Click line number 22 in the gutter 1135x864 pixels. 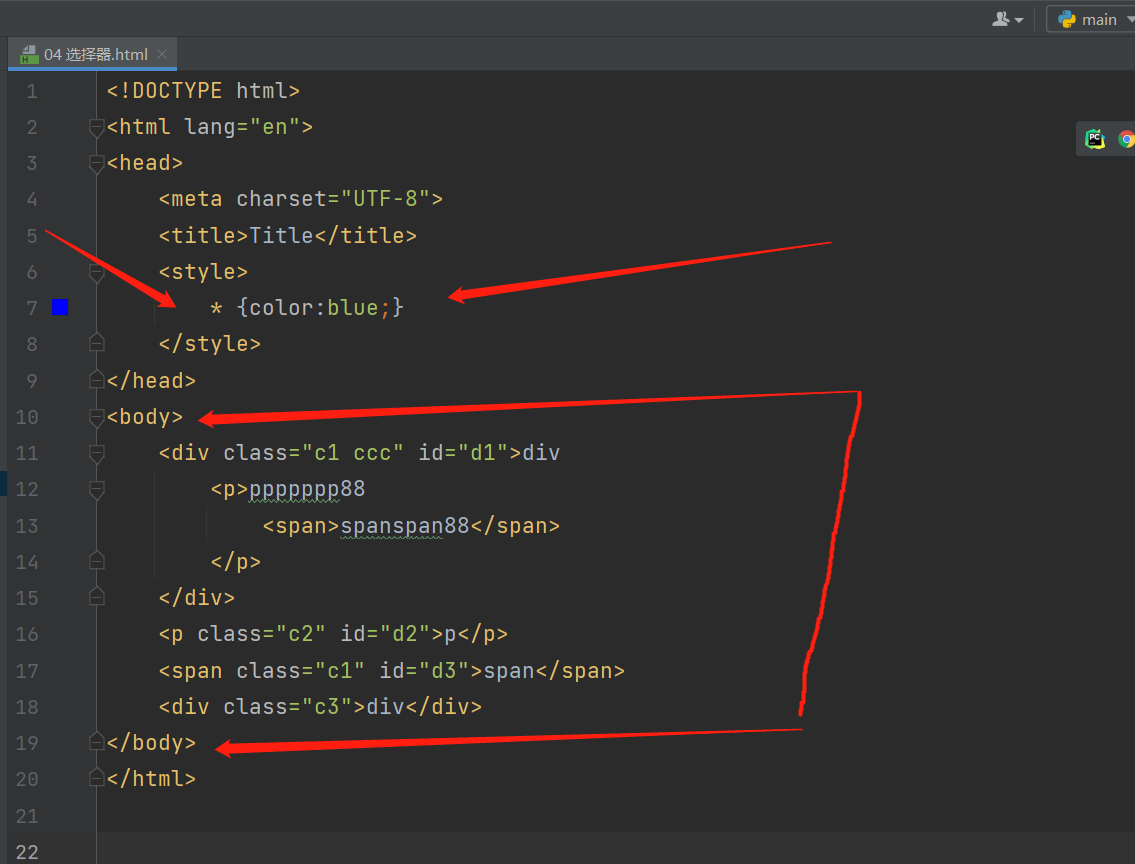pos(27,852)
